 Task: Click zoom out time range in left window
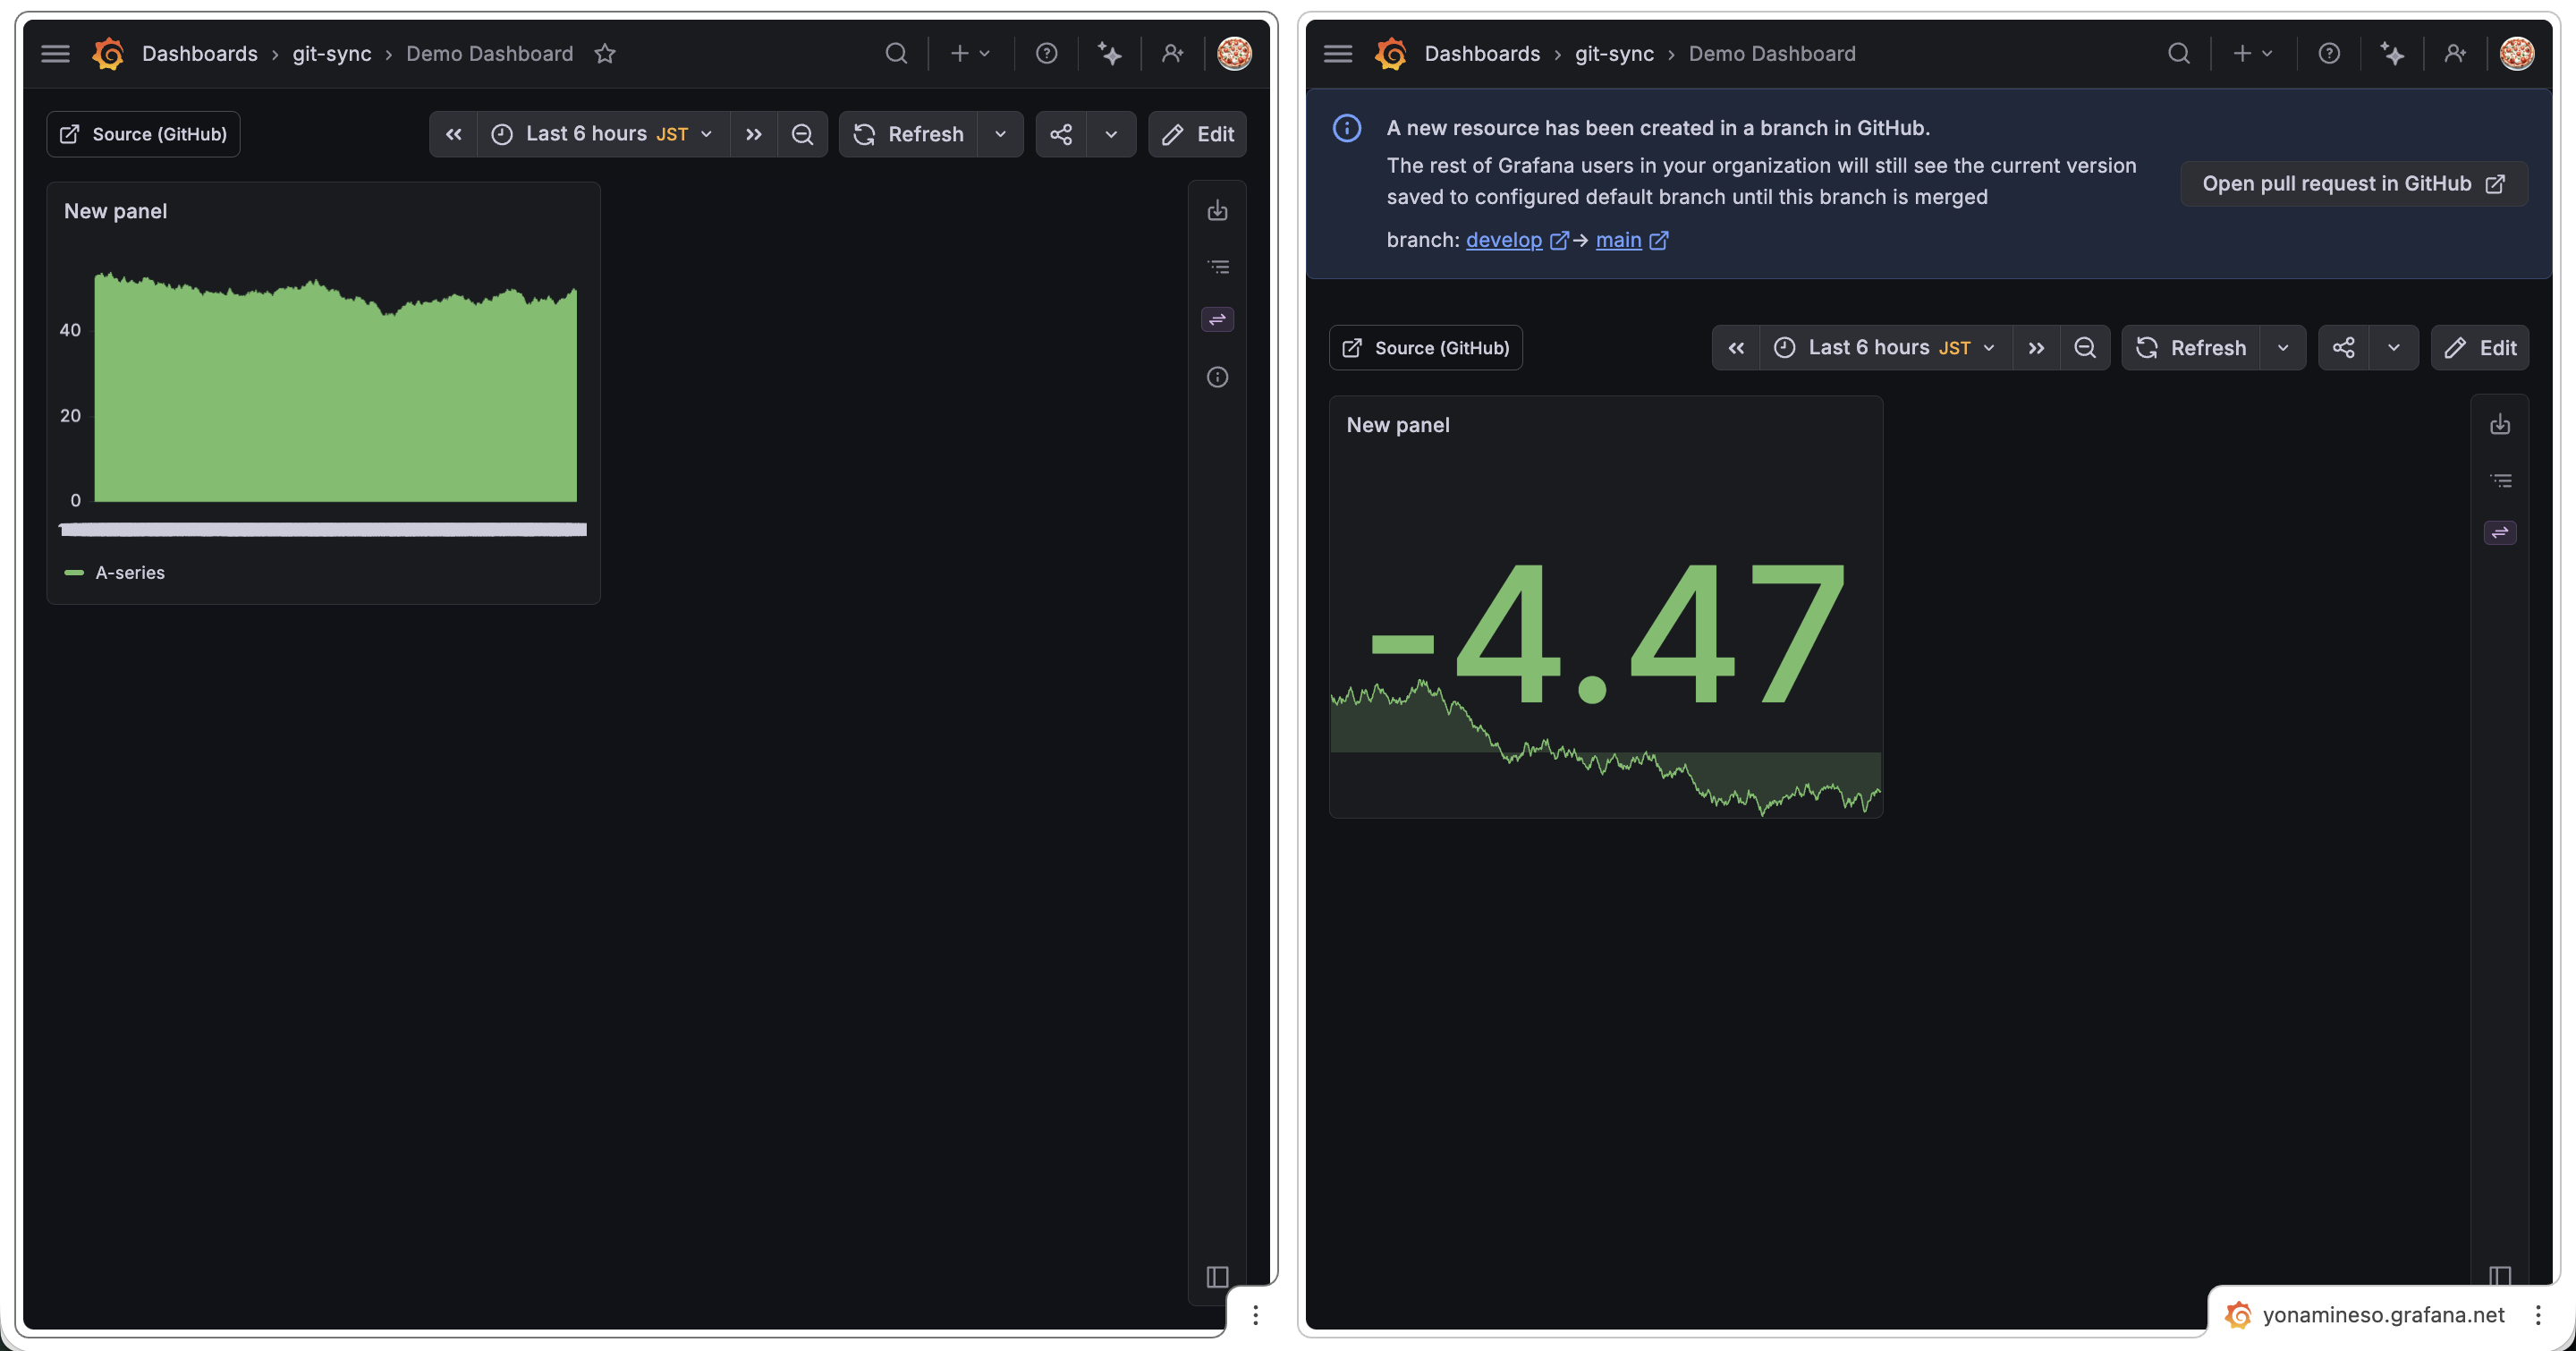[802, 134]
